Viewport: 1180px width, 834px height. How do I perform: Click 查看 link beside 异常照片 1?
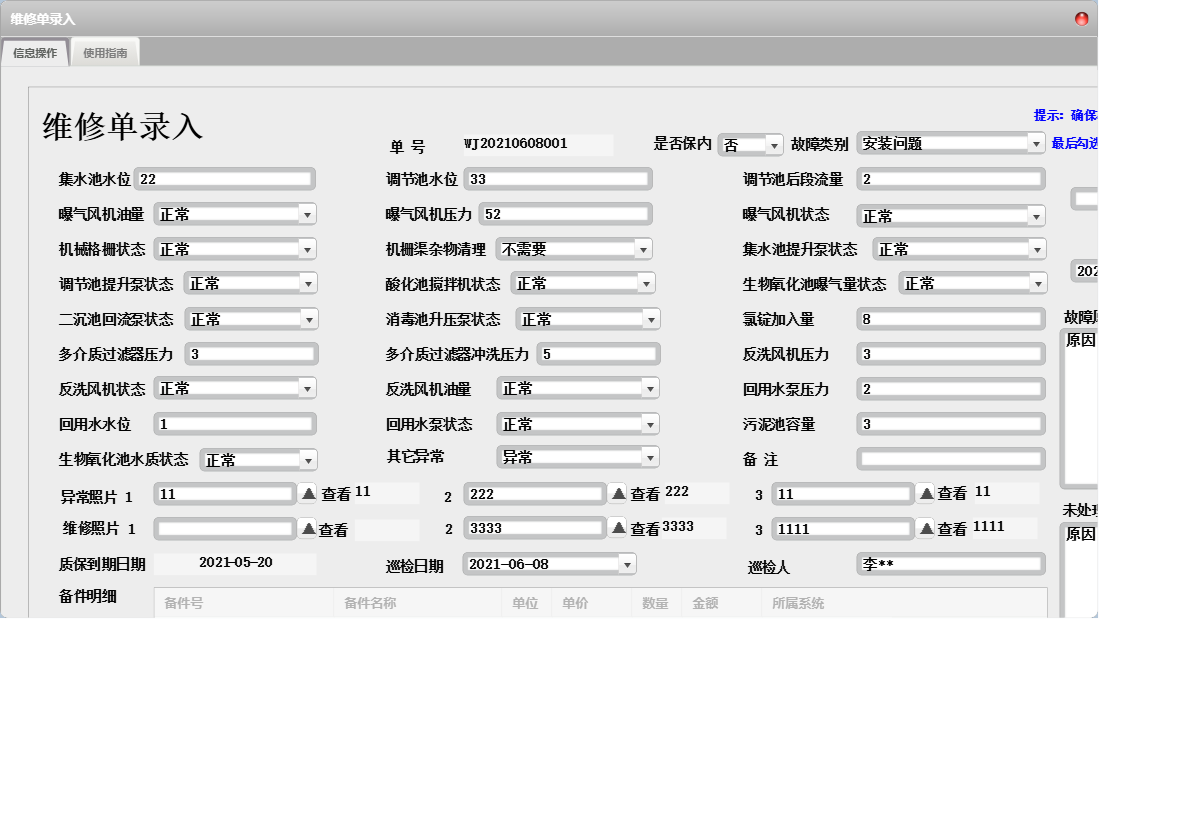[x=336, y=494]
